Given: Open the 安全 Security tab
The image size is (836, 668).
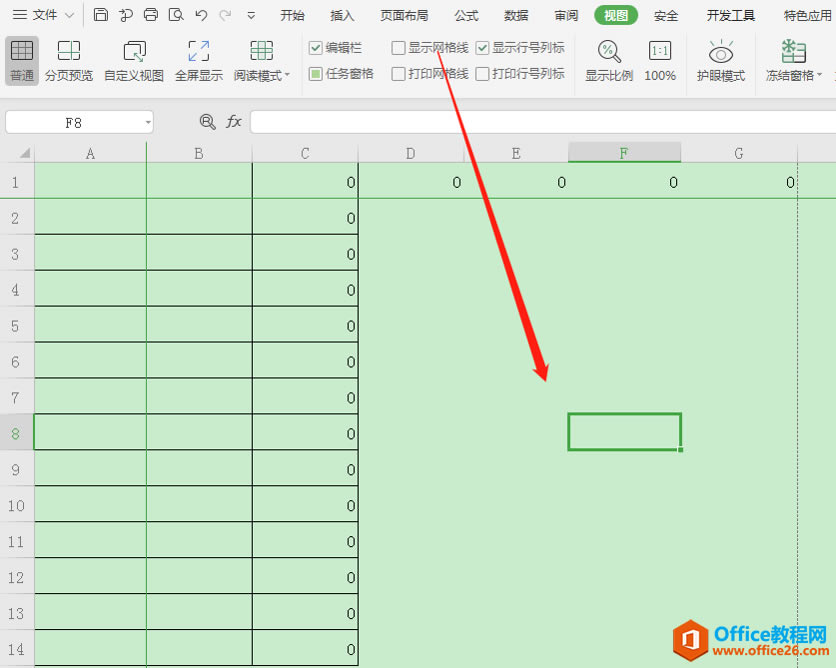Looking at the screenshot, I should (x=666, y=15).
